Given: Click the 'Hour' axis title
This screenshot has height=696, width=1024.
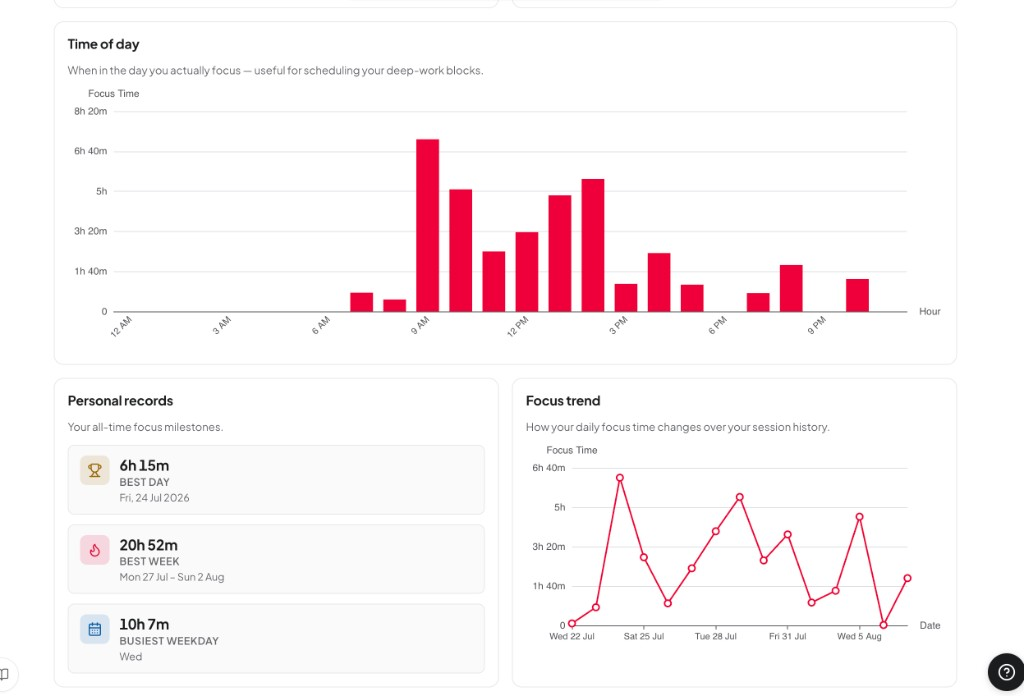Looking at the screenshot, I should click(x=929, y=311).
